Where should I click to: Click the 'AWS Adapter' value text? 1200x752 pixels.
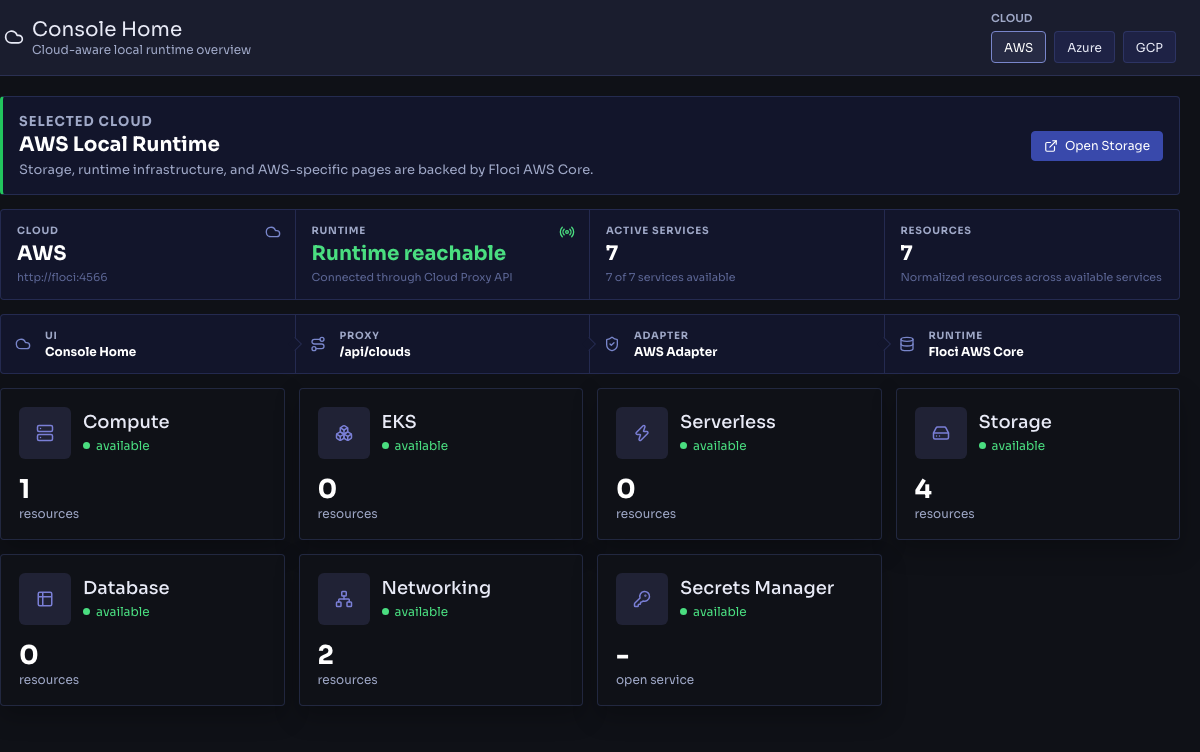[676, 352]
